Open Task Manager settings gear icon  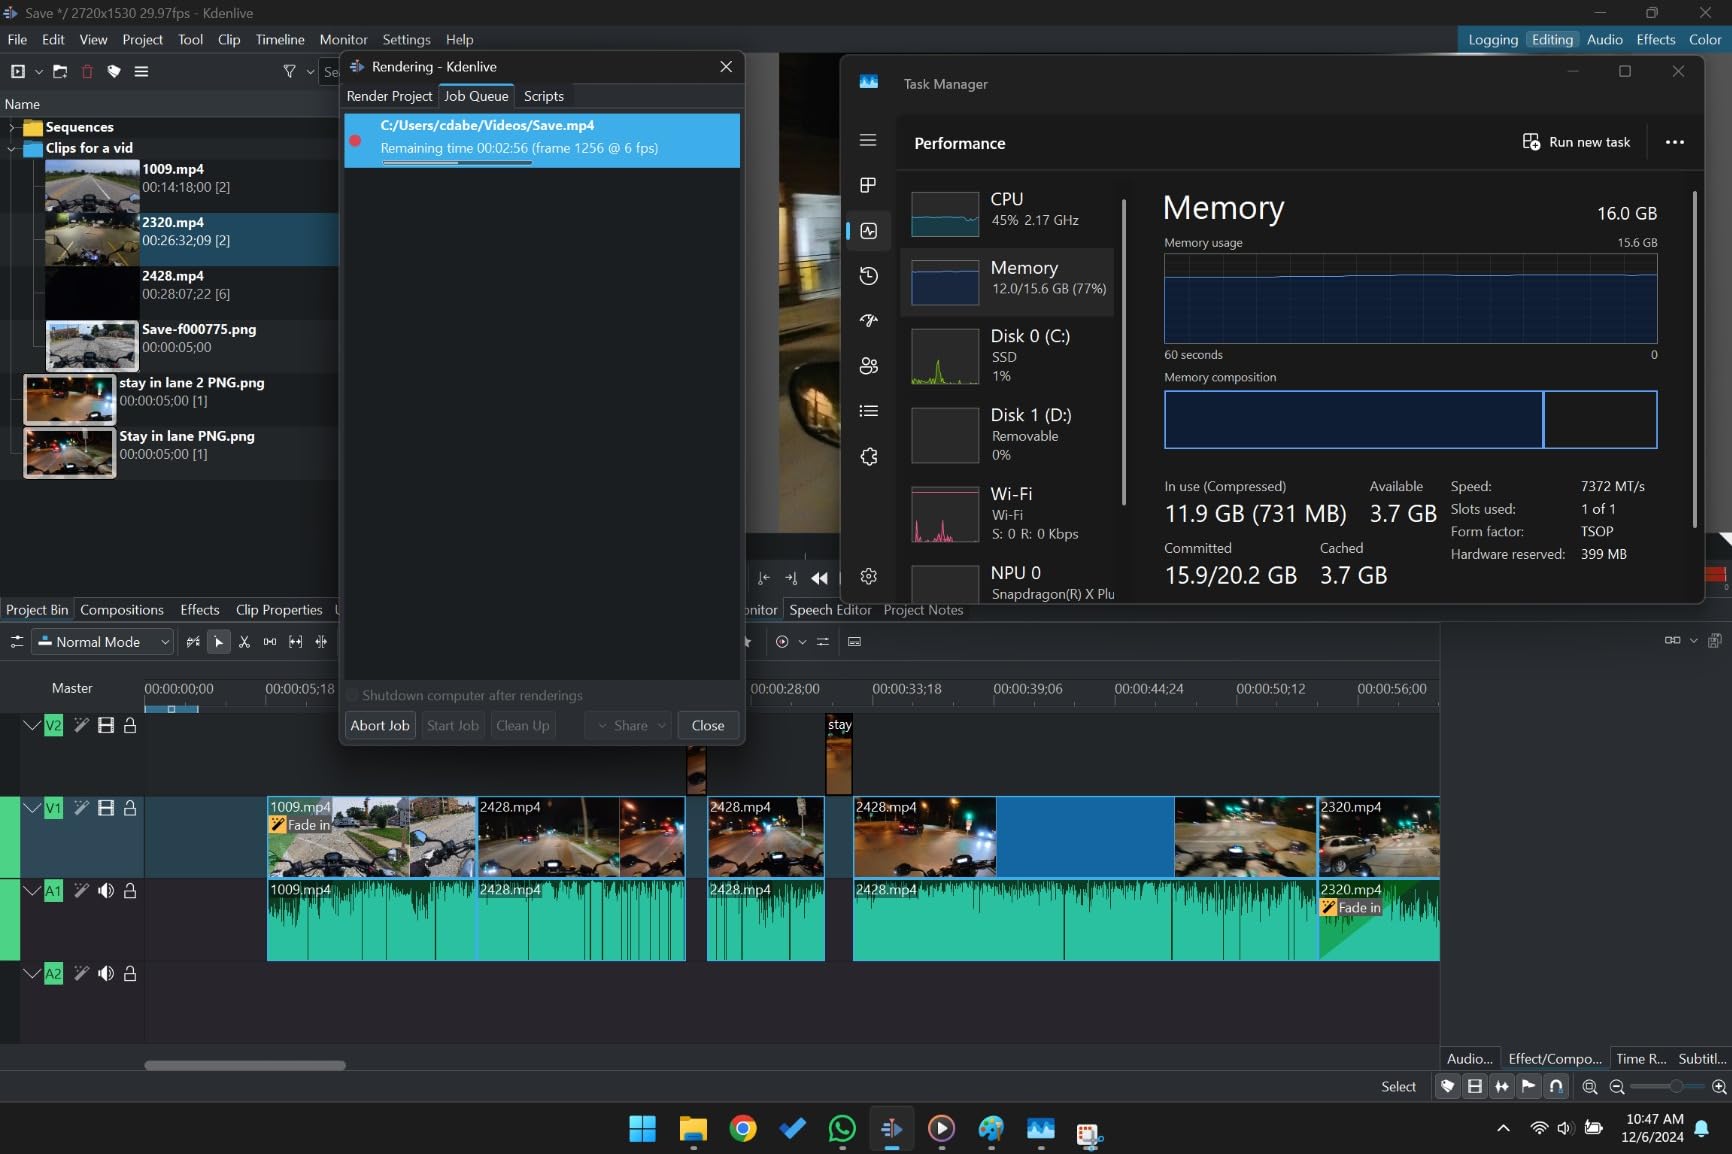tap(868, 576)
